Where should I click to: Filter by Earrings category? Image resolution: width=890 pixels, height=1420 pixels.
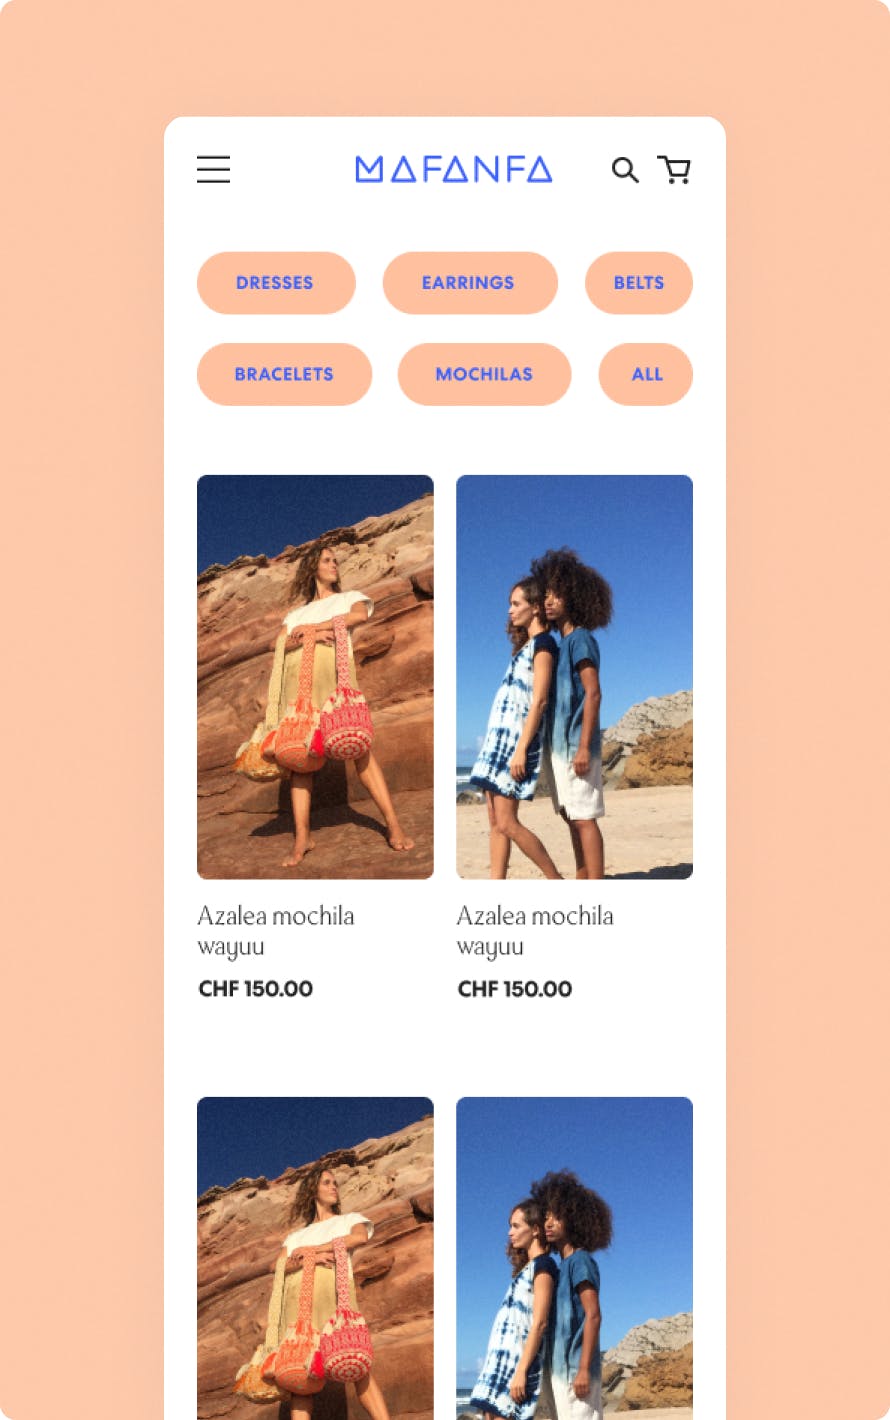(x=470, y=283)
